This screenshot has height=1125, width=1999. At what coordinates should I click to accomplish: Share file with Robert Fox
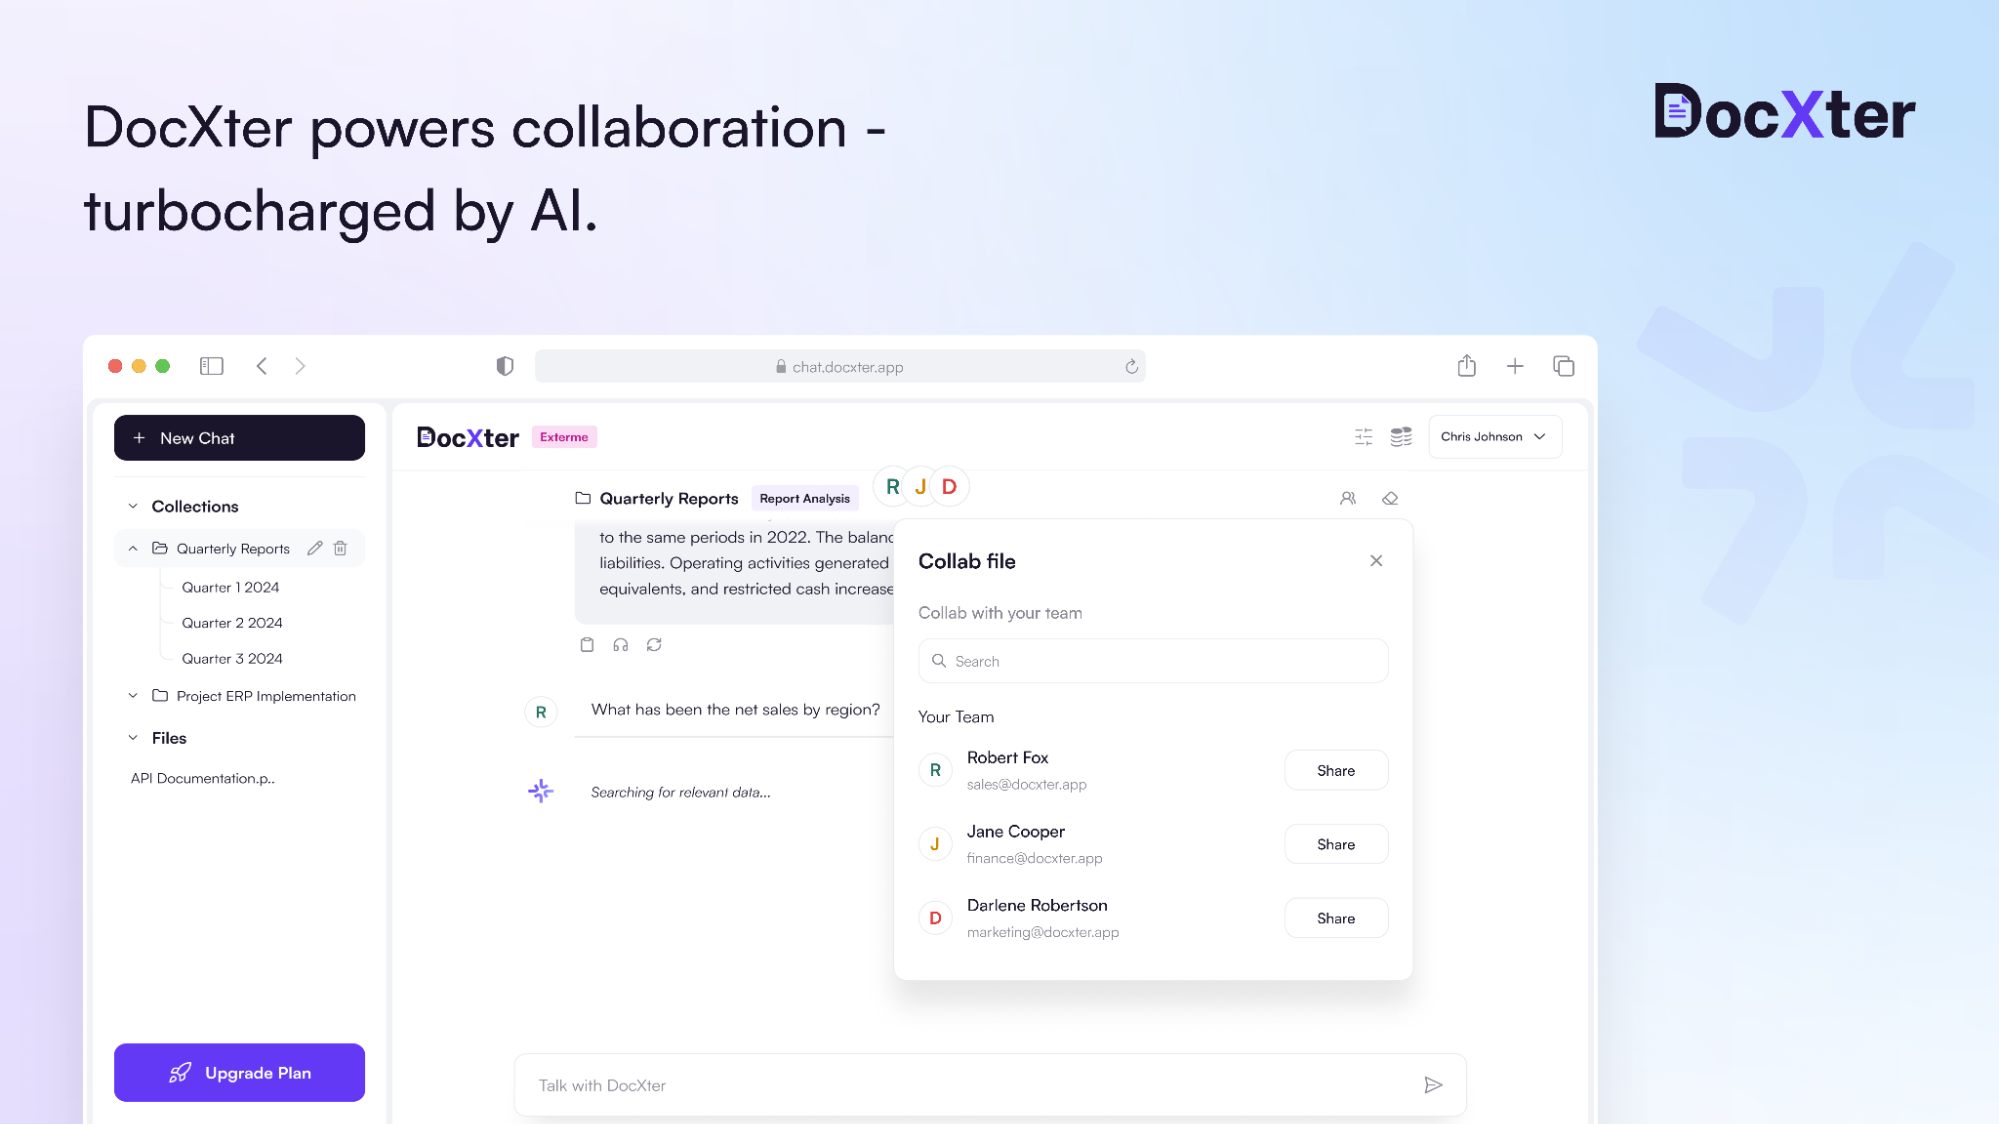coord(1333,769)
